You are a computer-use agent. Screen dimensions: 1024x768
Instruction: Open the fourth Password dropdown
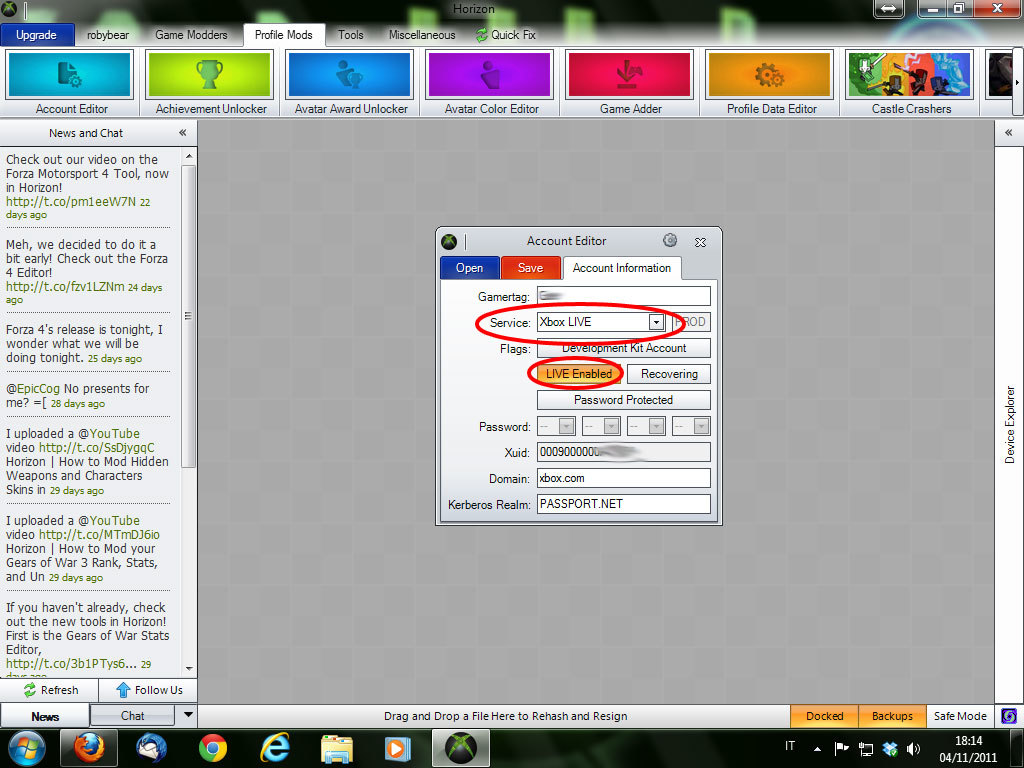[701, 426]
